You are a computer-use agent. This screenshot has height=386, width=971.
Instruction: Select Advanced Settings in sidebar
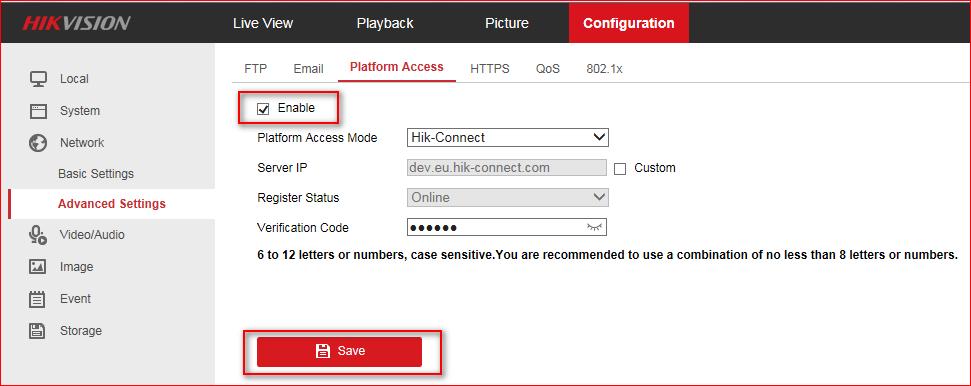click(112, 204)
